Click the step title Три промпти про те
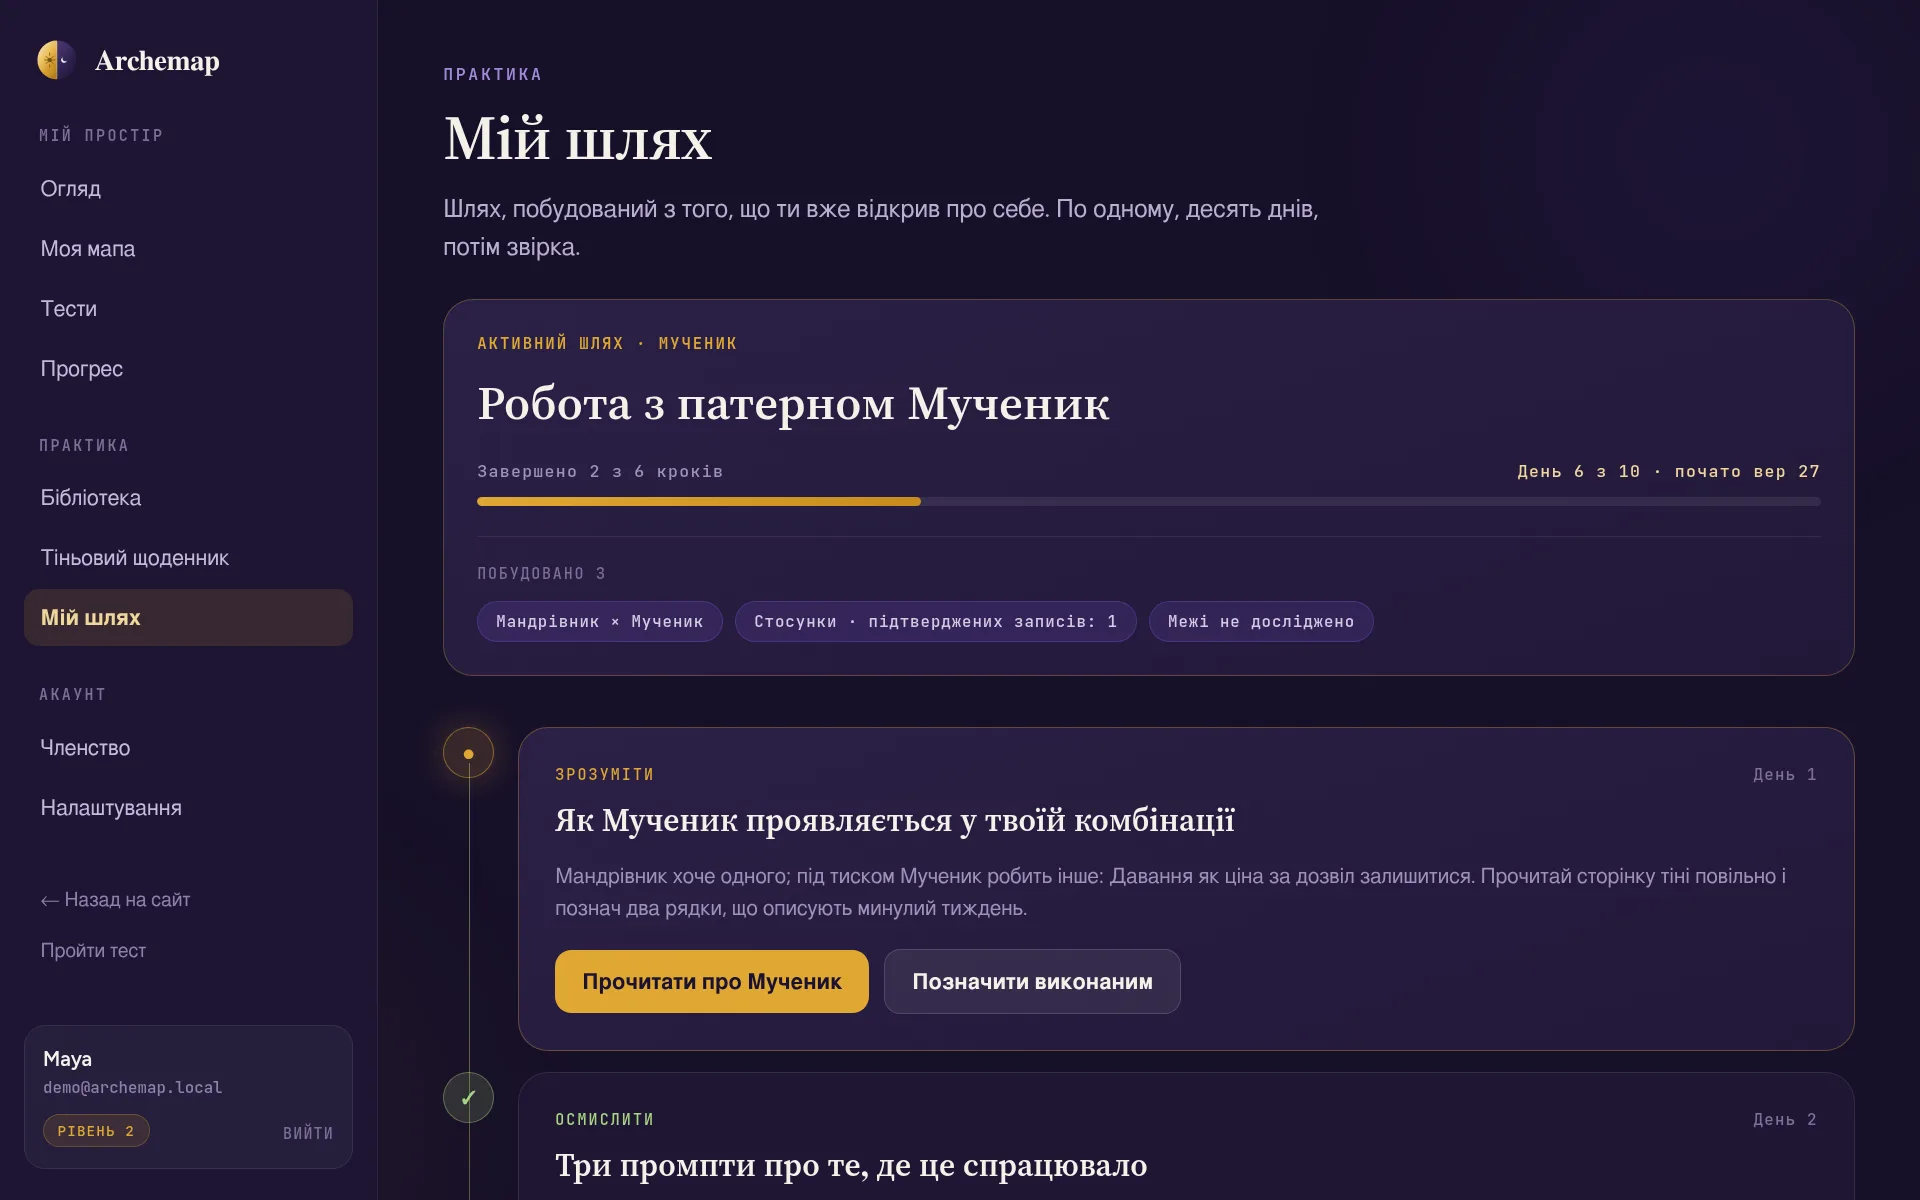Screen dimensions: 1920x1200 pyautogui.click(x=851, y=1165)
